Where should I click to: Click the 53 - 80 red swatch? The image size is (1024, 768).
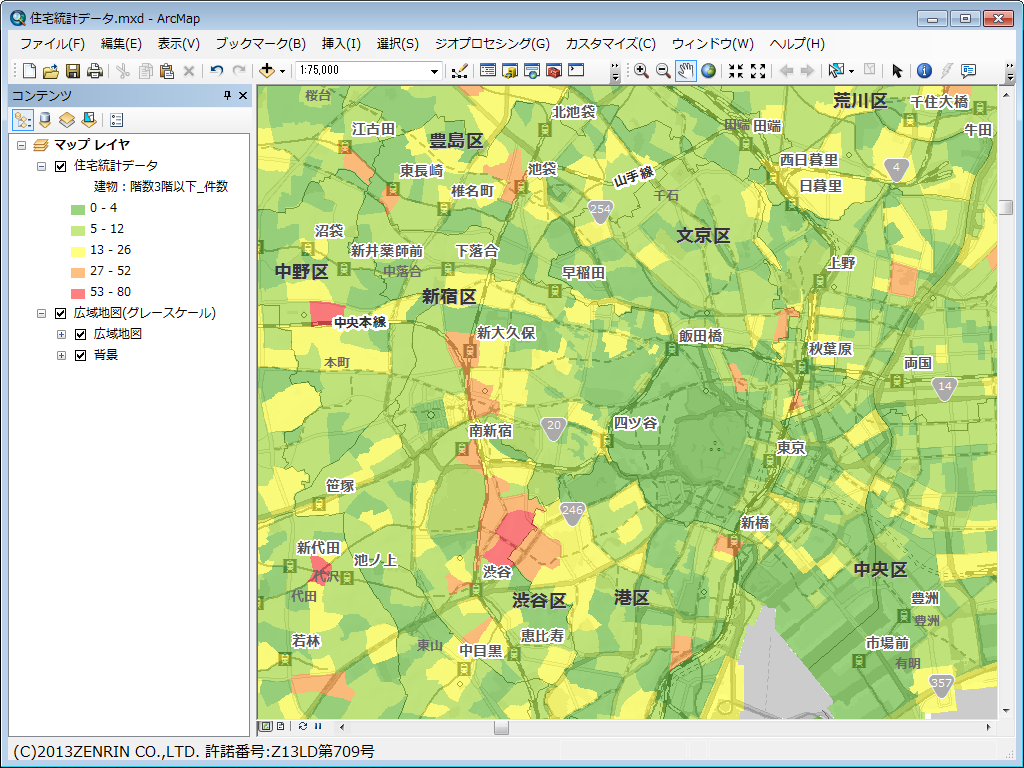tap(78, 293)
